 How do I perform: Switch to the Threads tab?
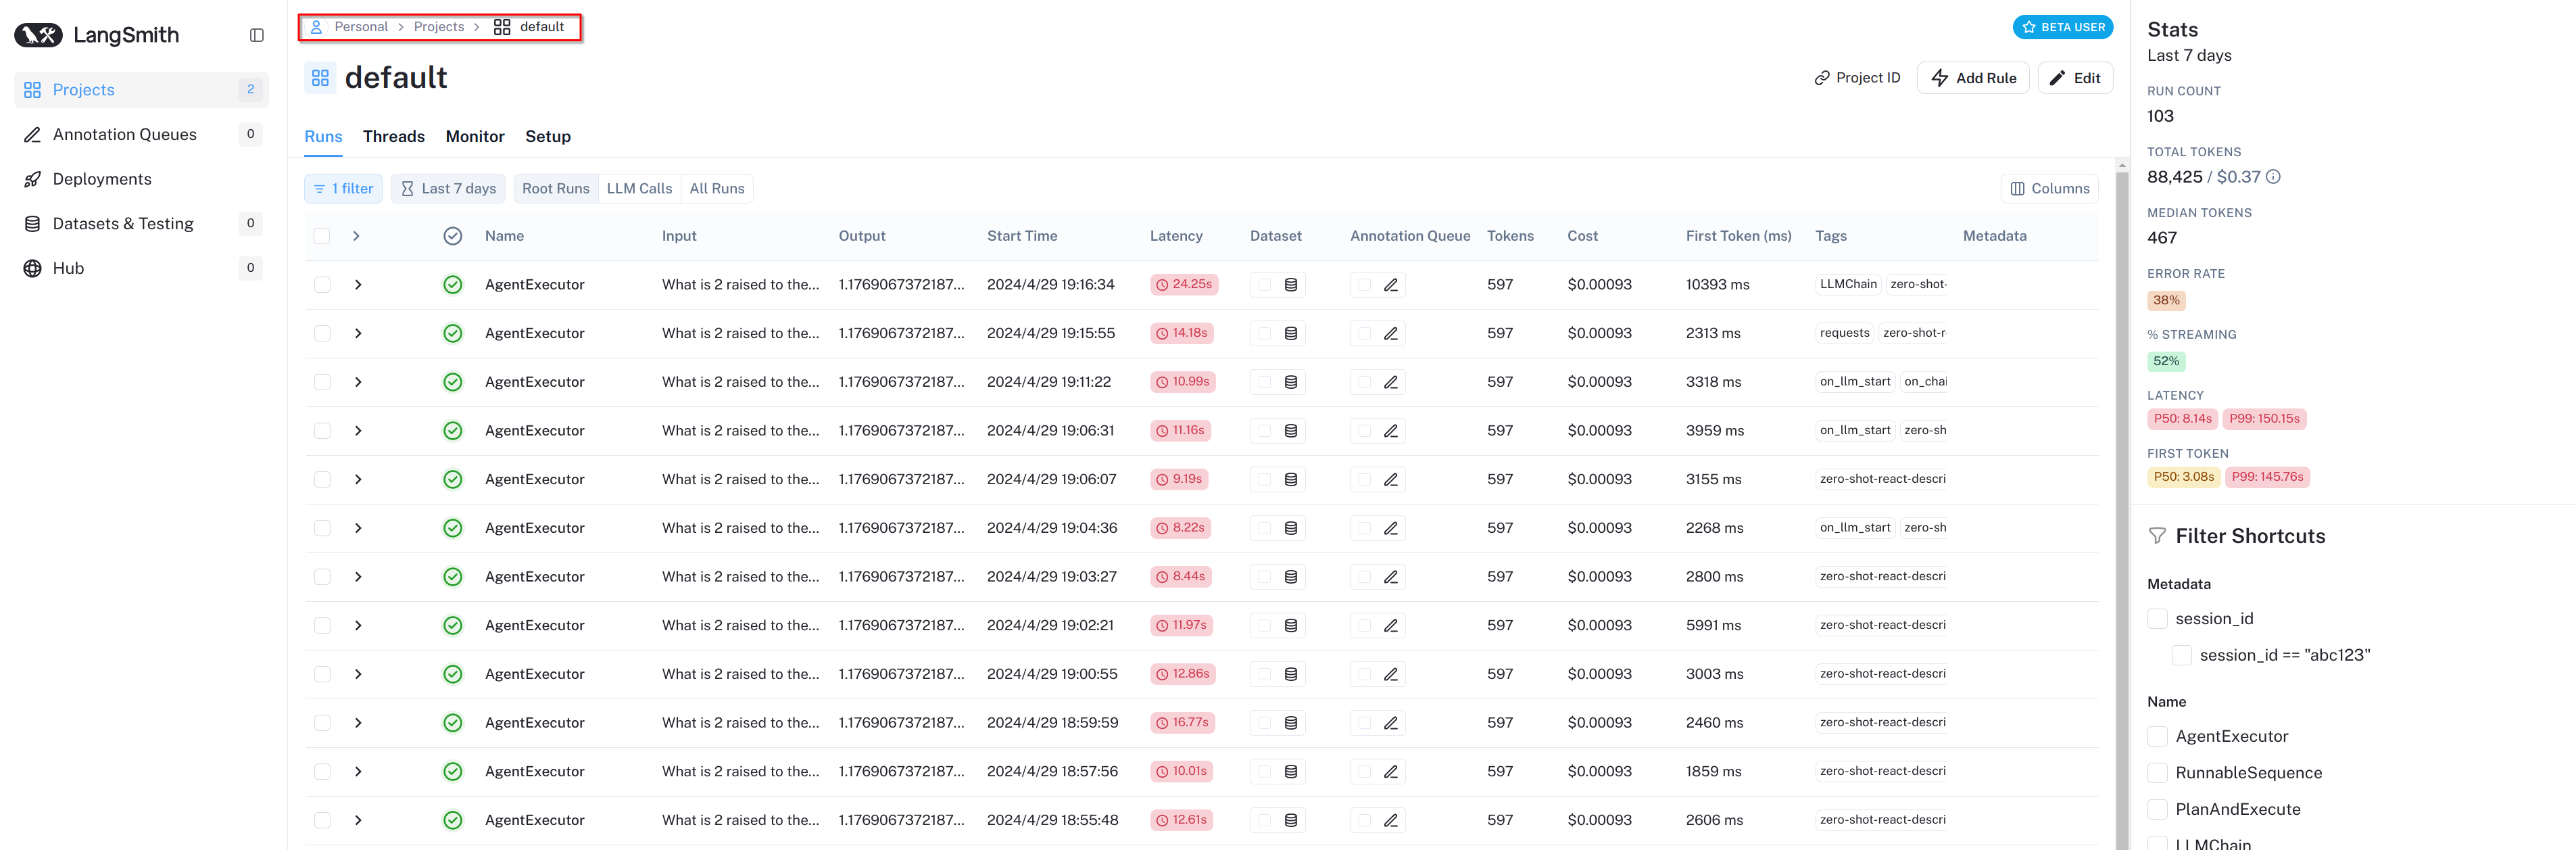393,137
